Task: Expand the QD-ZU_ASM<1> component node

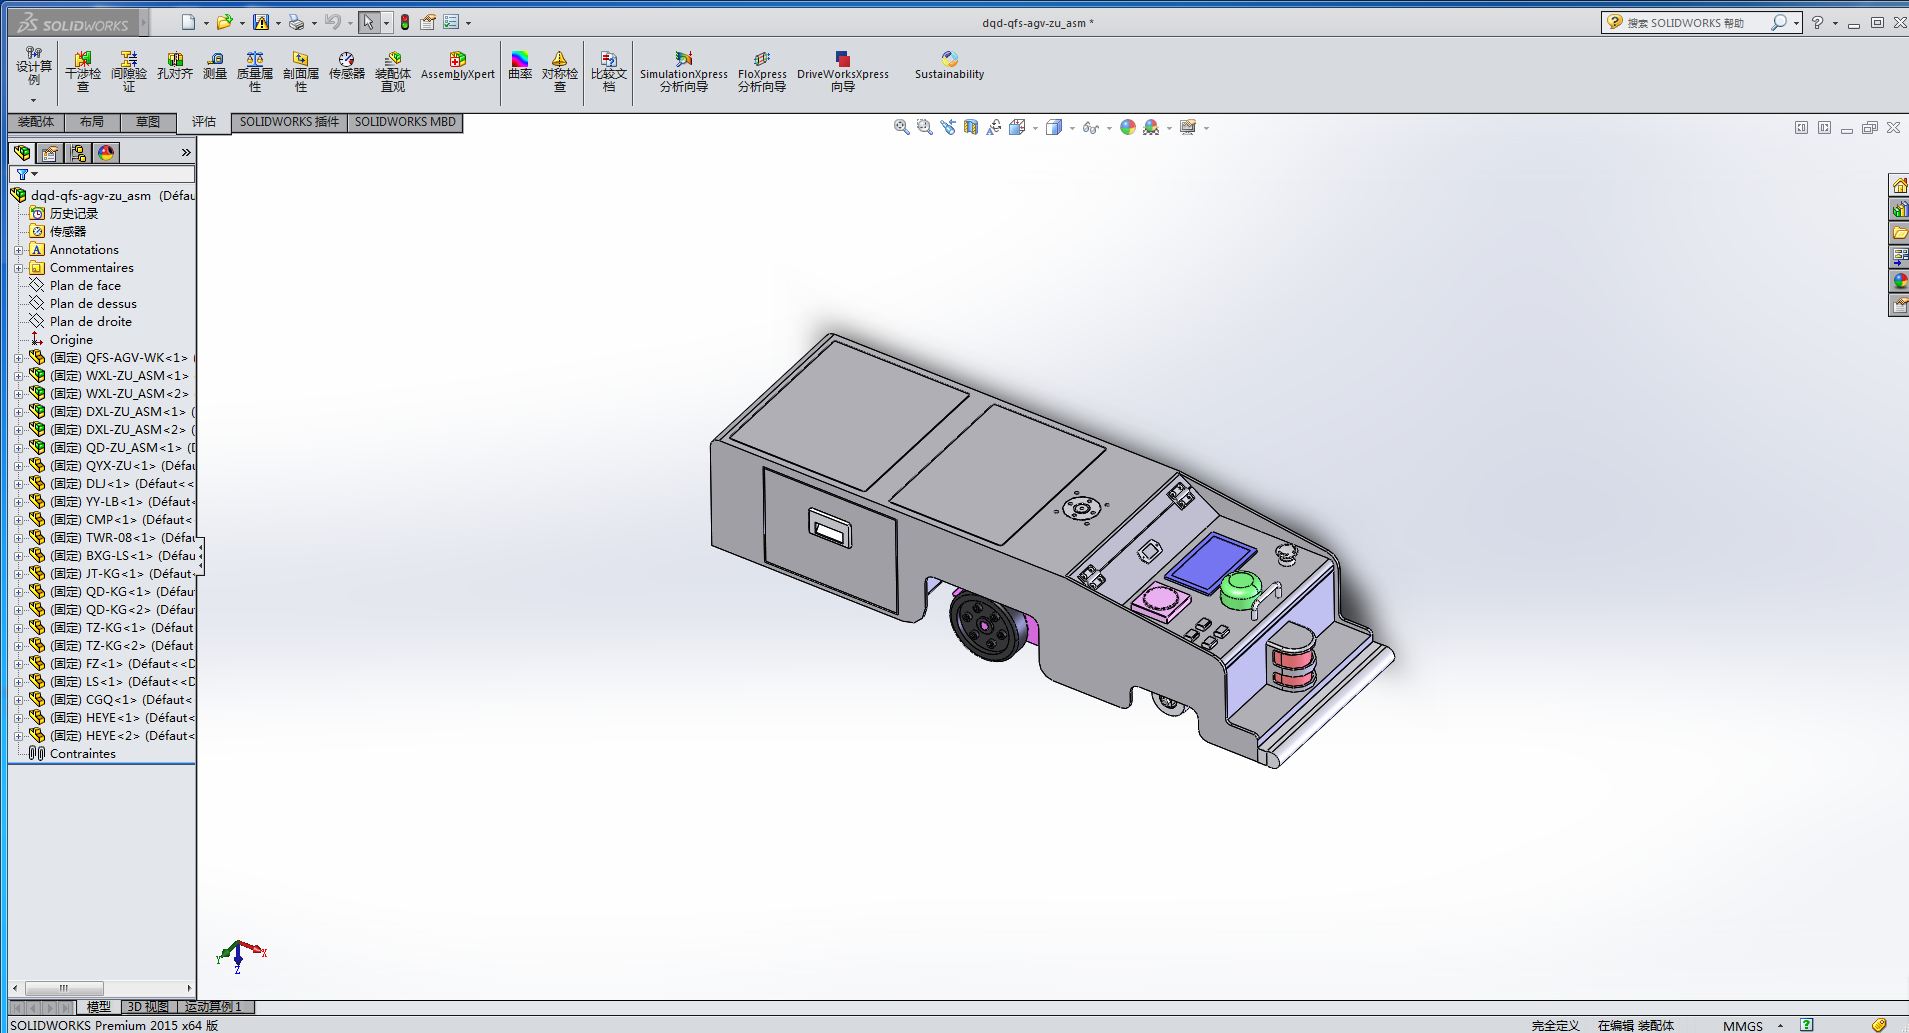Action: coord(18,448)
